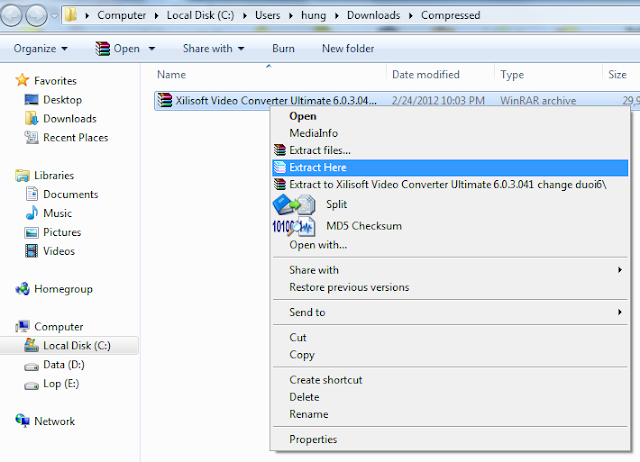
Task: Expand the arrow after Local Disk (C:) breadcrumb
Action: tap(245, 16)
